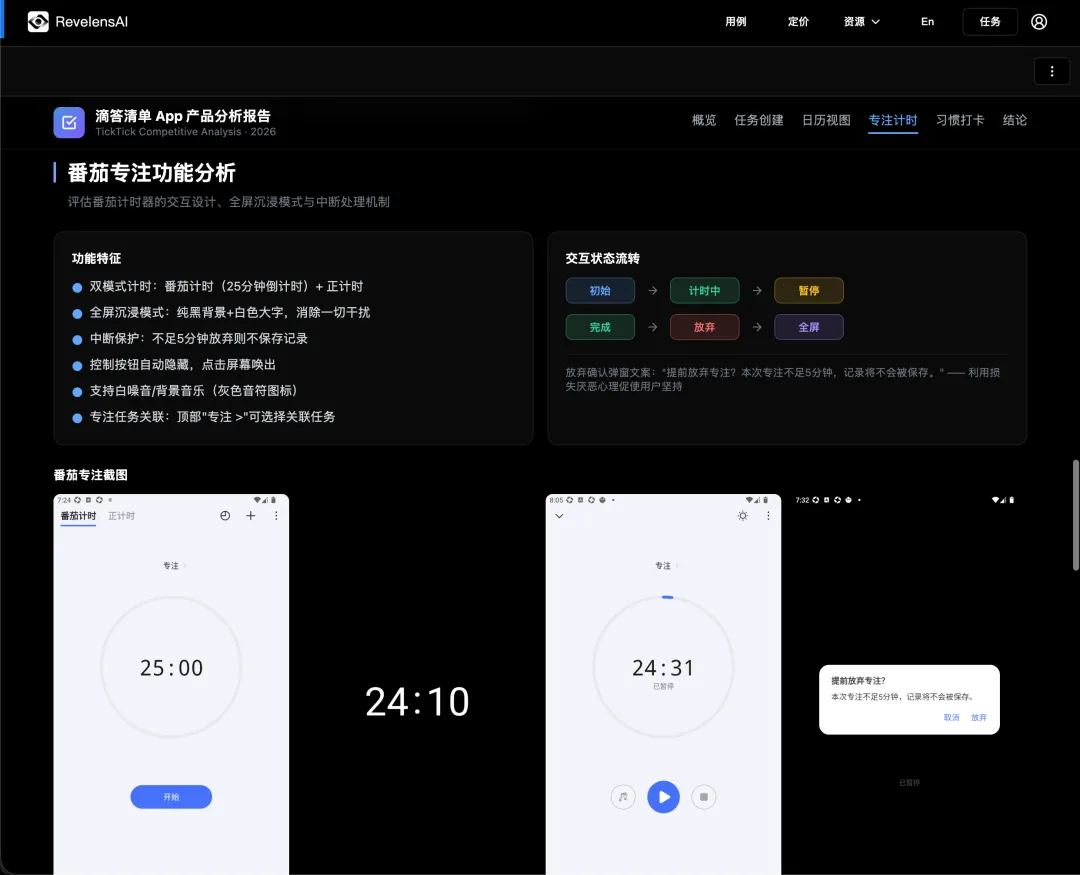Click the brightness sun icon in paused screenshot
Viewport: 1080px width, 875px height.
coord(742,516)
